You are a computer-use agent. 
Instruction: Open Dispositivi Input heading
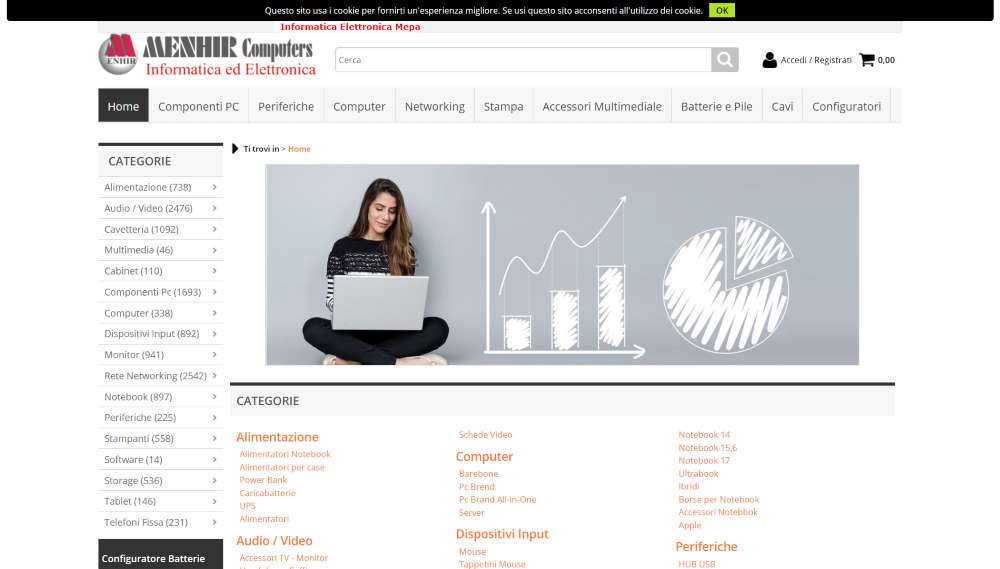(502, 534)
